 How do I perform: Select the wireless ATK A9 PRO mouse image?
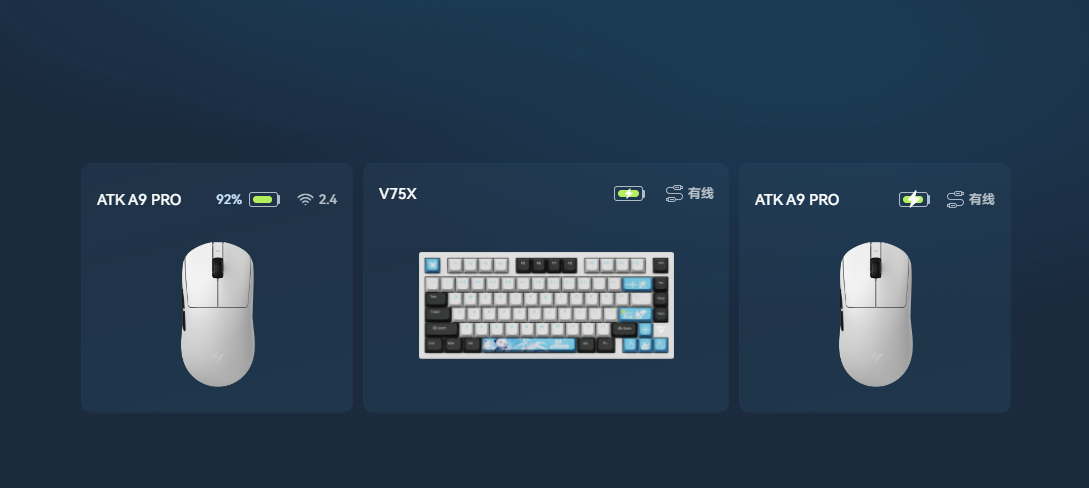[218, 314]
